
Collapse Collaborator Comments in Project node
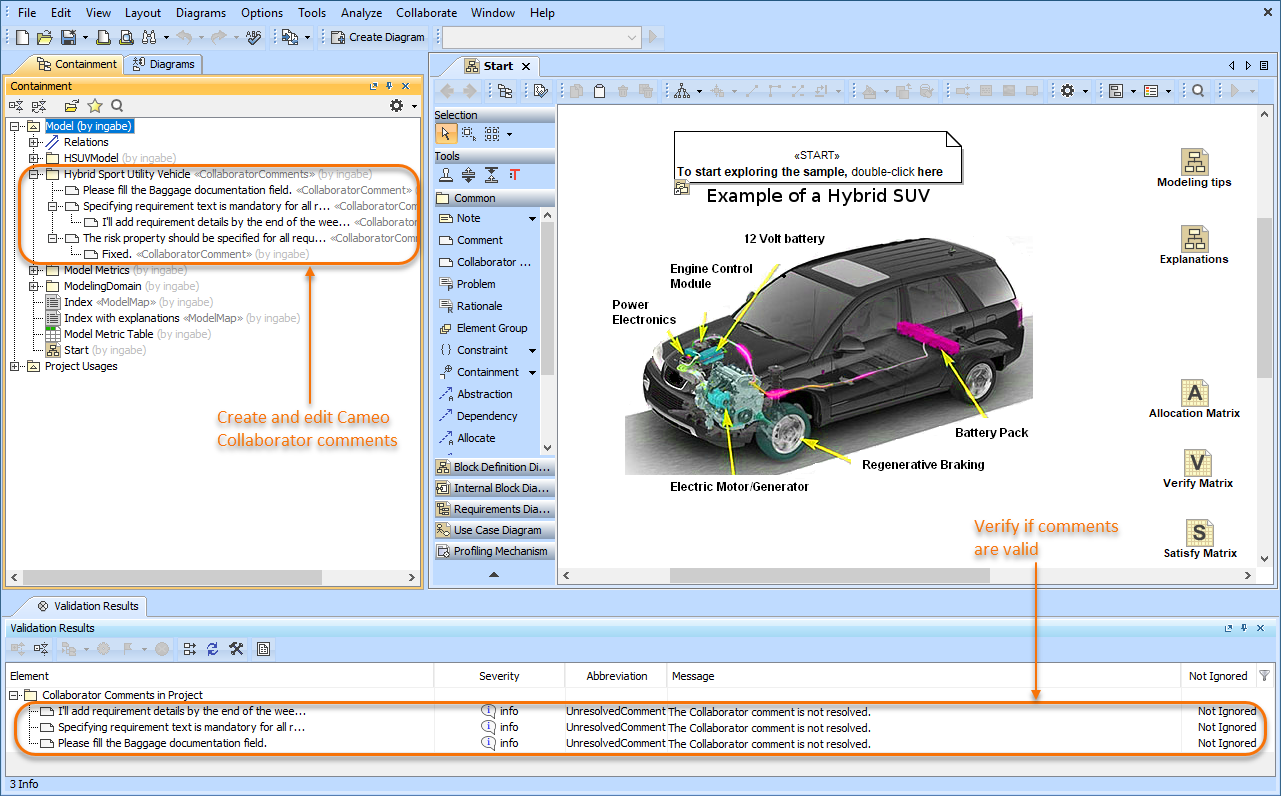[15, 695]
